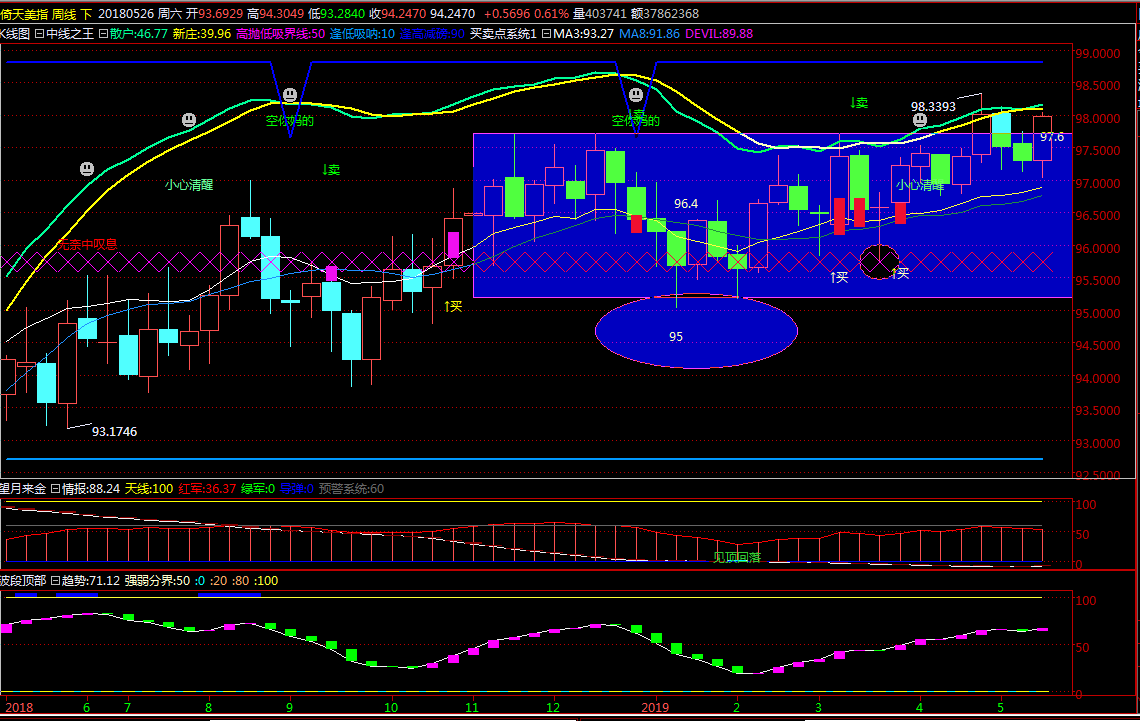The image size is (1140, 721).
Task: Select the lowest leftmost smiley face marker
Action: tap(88, 169)
